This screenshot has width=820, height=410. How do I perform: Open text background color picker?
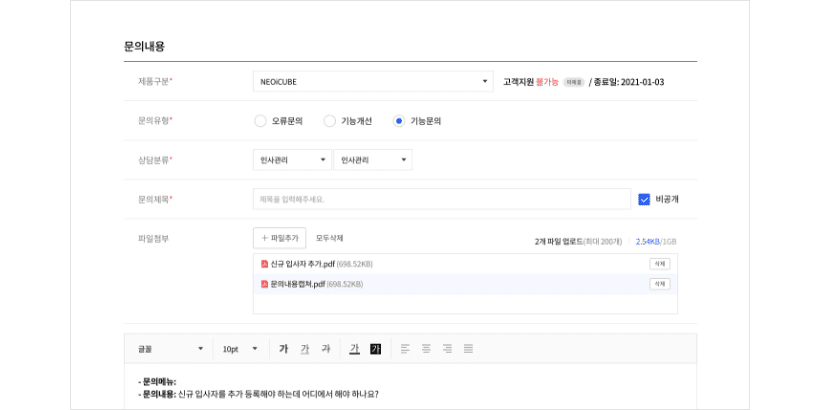[375, 349]
